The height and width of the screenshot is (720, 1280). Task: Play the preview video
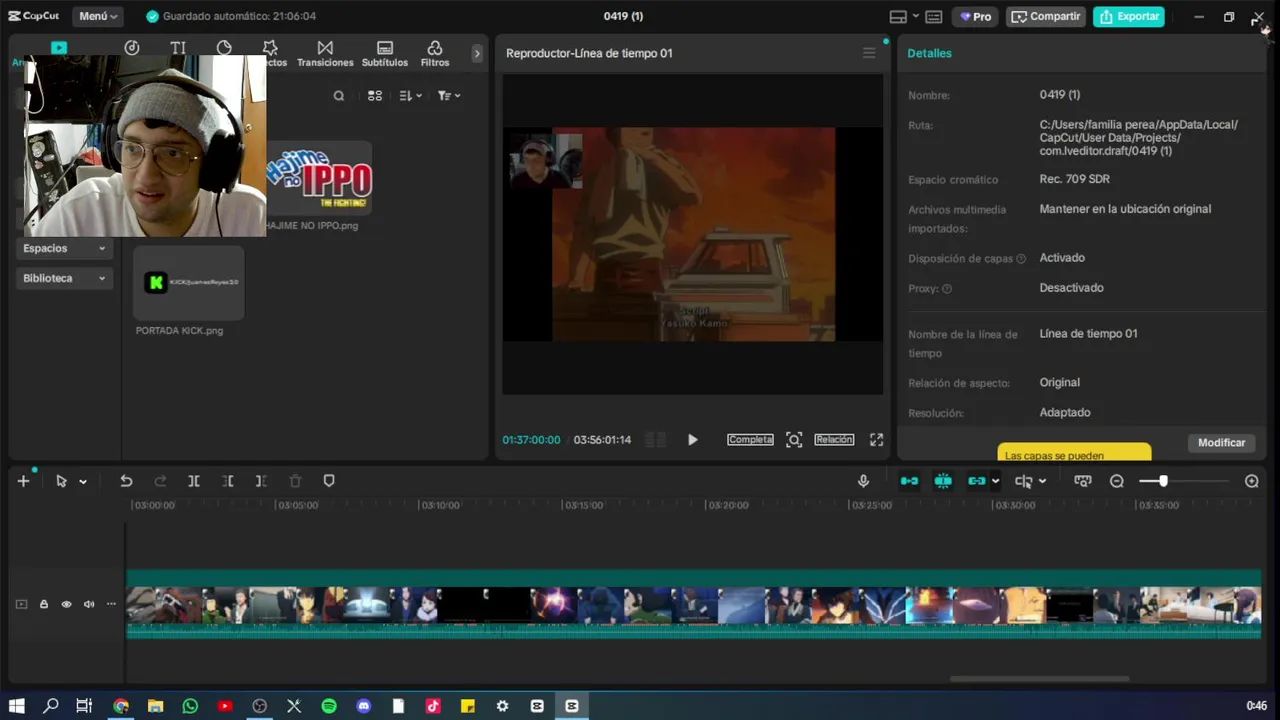coord(692,440)
